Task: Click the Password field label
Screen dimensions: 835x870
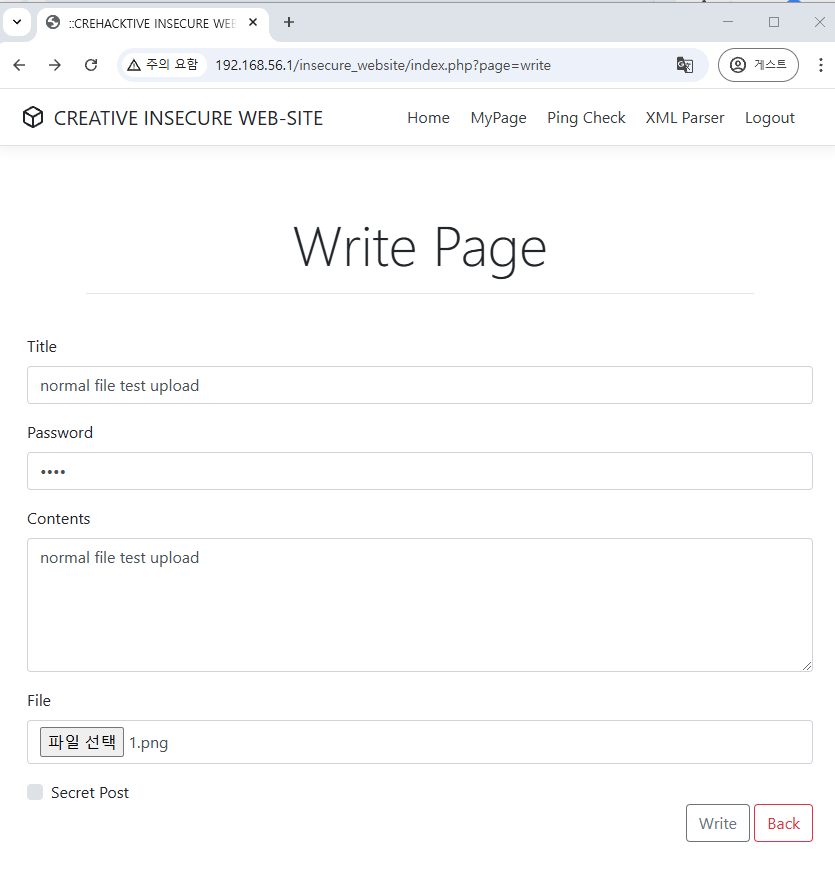Action: pos(60,433)
